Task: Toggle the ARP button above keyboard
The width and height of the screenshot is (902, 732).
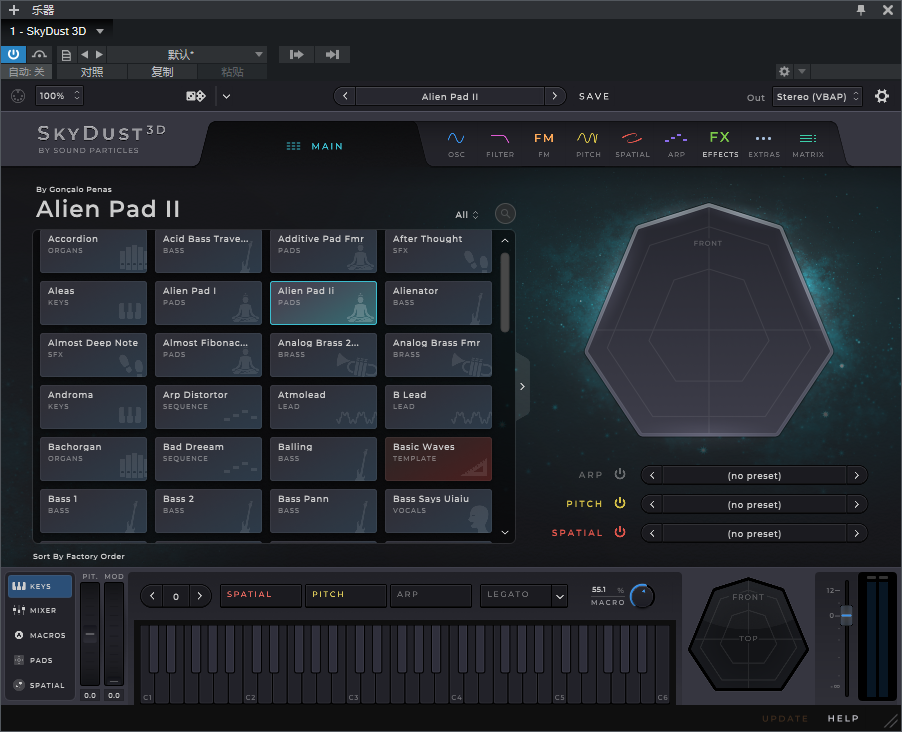Action: [x=431, y=595]
